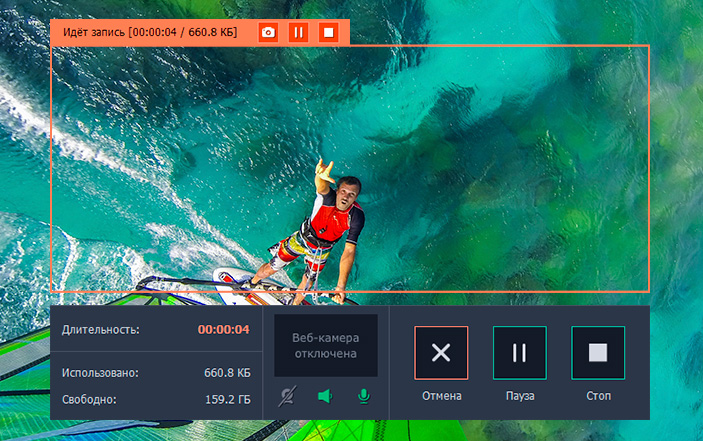This screenshot has width=703, height=441.
Task: Toggle the green microphone icon
Action: (x=364, y=396)
